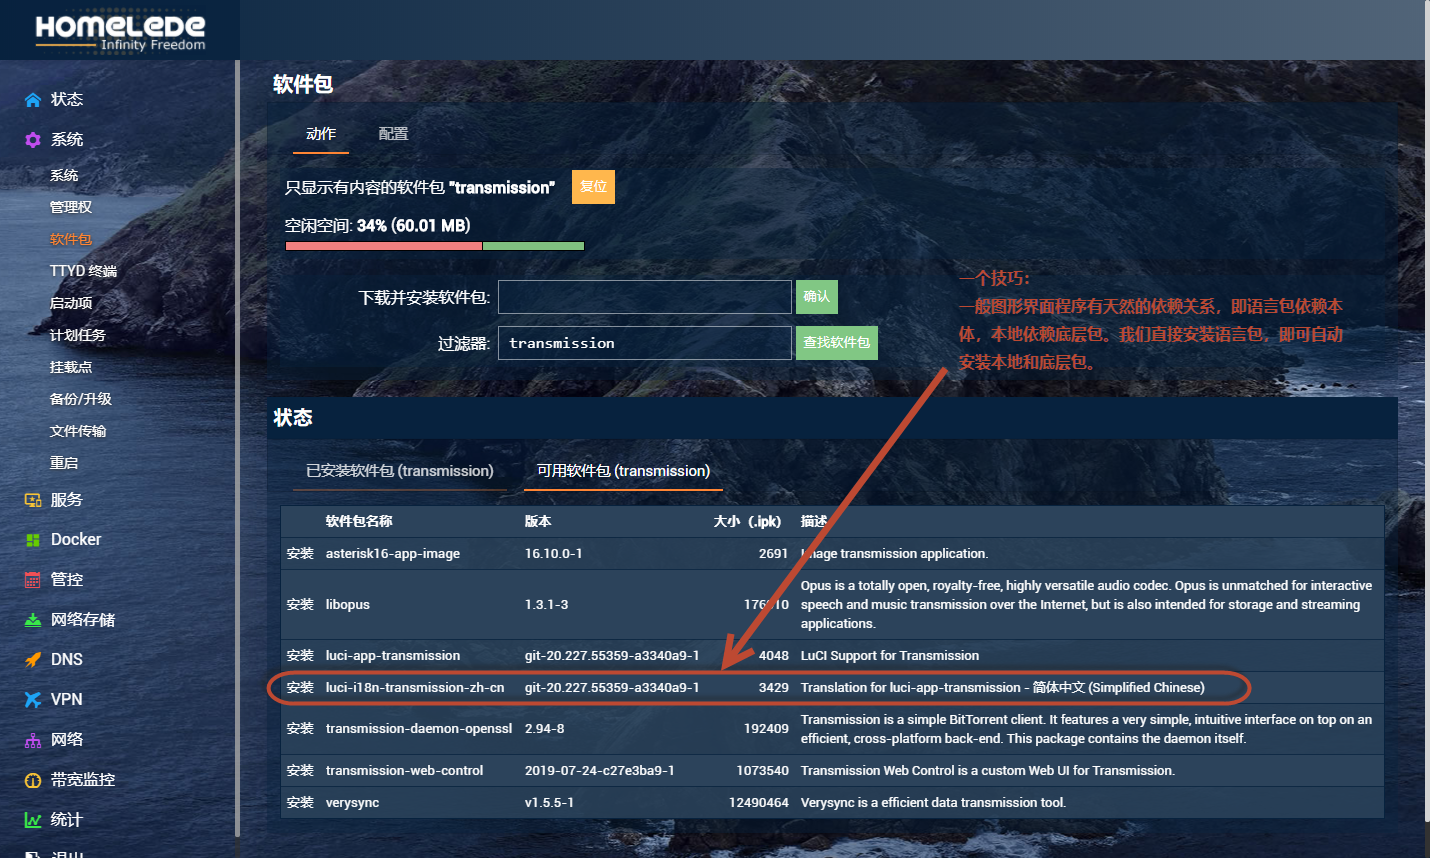The width and height of the screenshot is (1430, 858).
Task: Expand the Docker sidebar menu
Action: coord(76,539)
